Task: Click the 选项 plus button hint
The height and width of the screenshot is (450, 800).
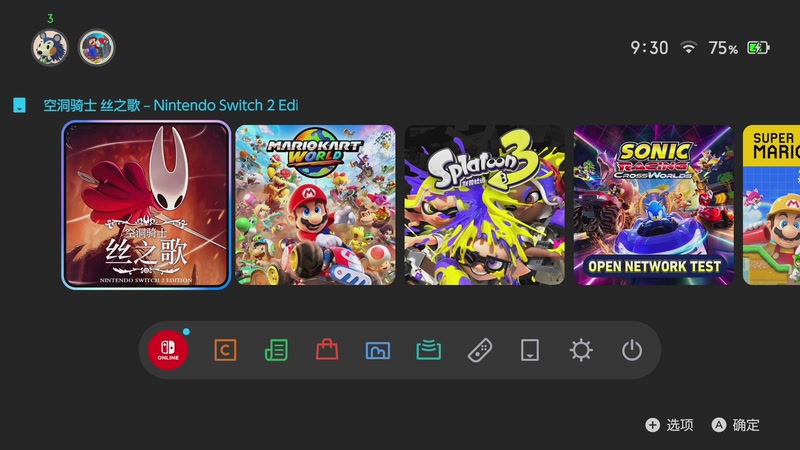Action: (x=669, y=425)
